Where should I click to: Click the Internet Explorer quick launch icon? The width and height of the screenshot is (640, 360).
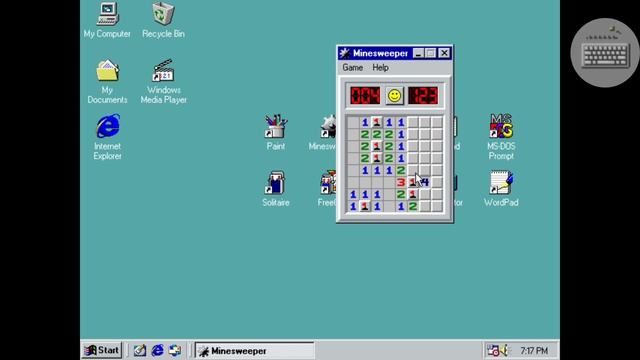click(x=158, y=350)
